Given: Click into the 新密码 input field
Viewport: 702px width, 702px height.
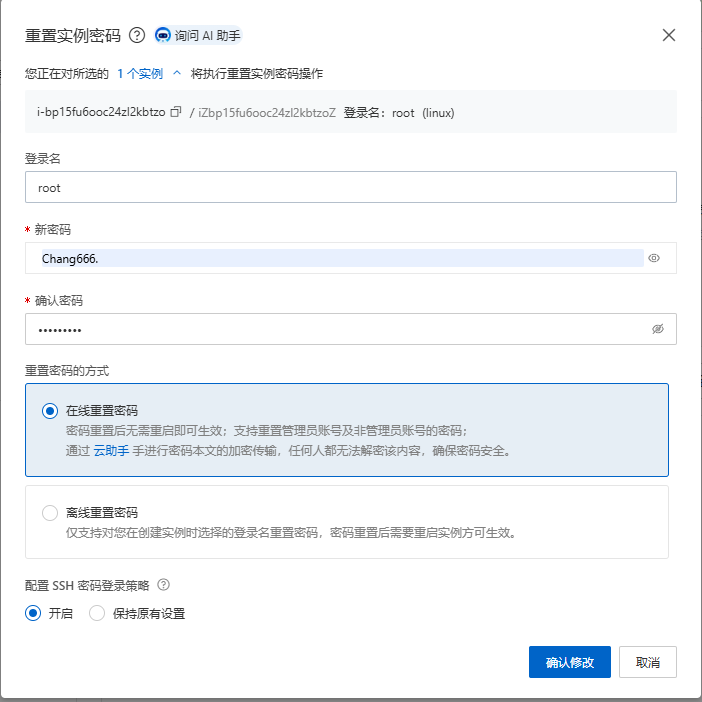Looking at the screenshot, I should click(340, 258).
